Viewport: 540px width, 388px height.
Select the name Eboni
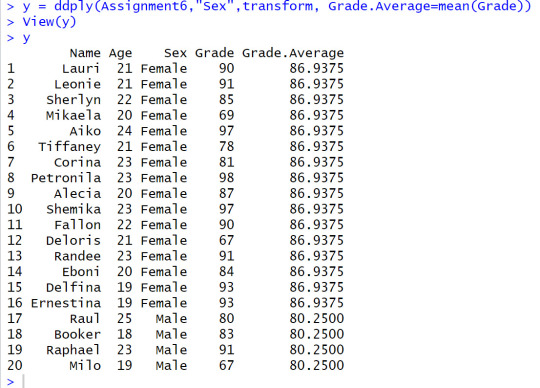coord(81,272)
